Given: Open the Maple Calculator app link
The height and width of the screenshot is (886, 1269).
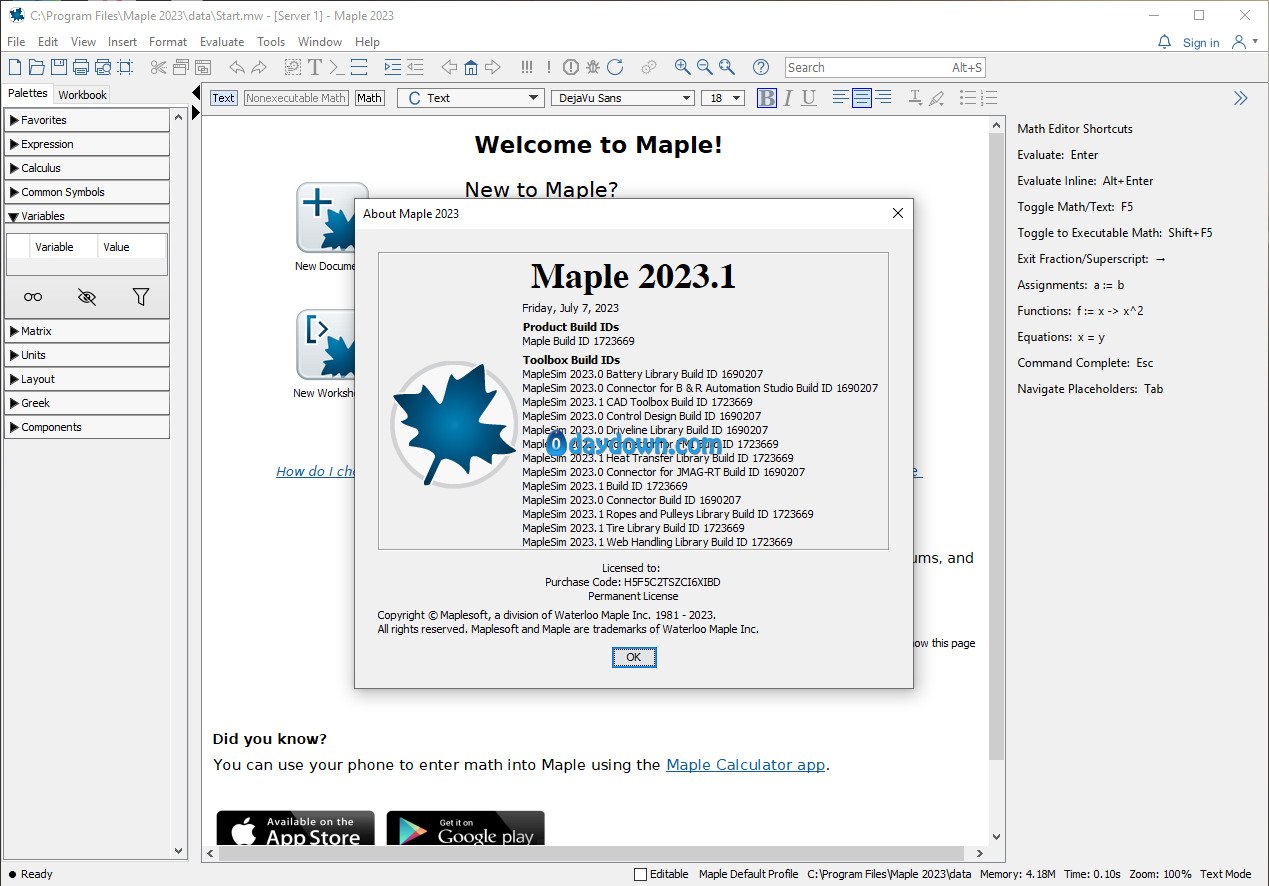Looking at the screenshot, I should tap(745, 765).
